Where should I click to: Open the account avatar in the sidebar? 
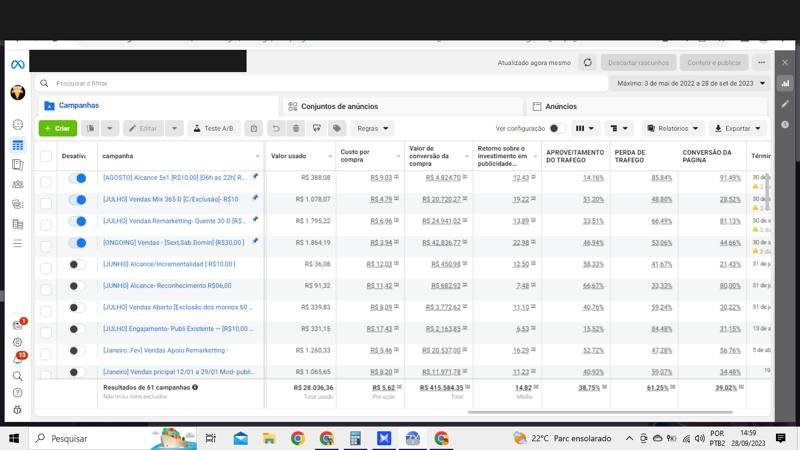[17, 92]
